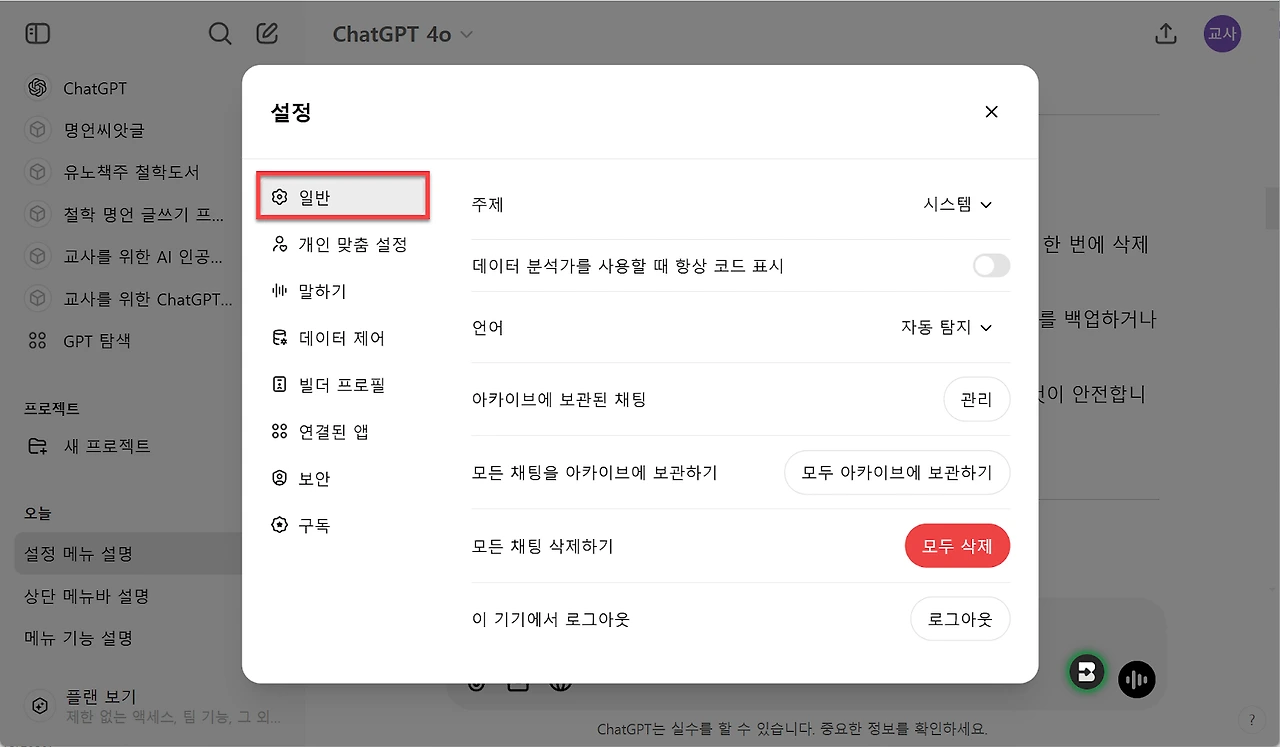Click the 로그아웃 button
The width and height of the screenshot is (1280, 747).
[960, 619]
